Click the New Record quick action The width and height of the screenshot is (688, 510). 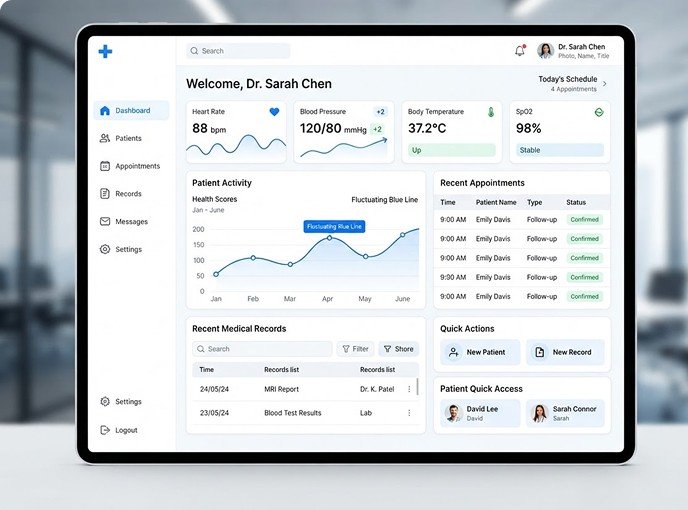pyautogui.click(x=565, y=352)
